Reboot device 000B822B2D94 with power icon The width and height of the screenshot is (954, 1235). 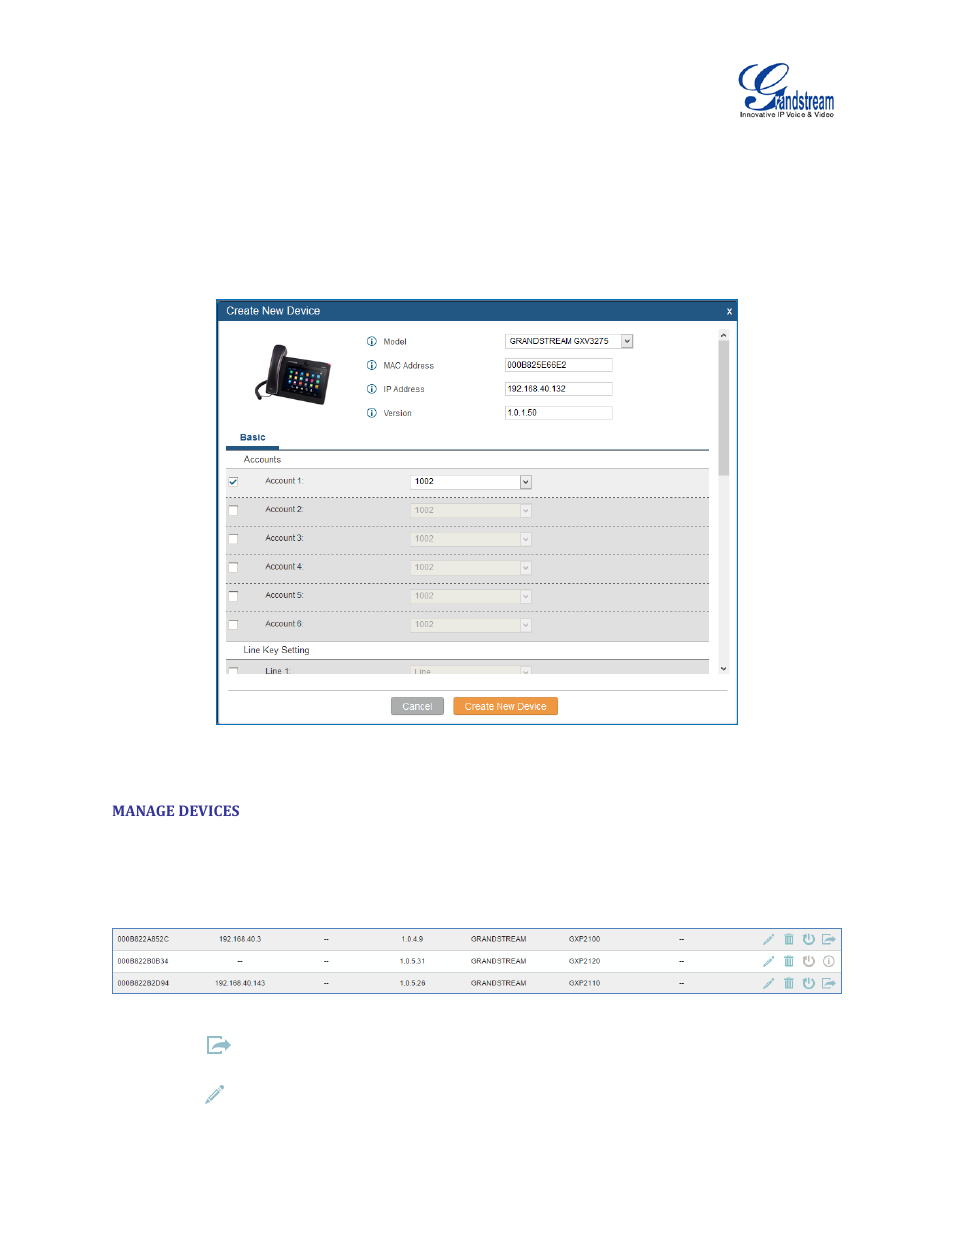click(809, 983)
